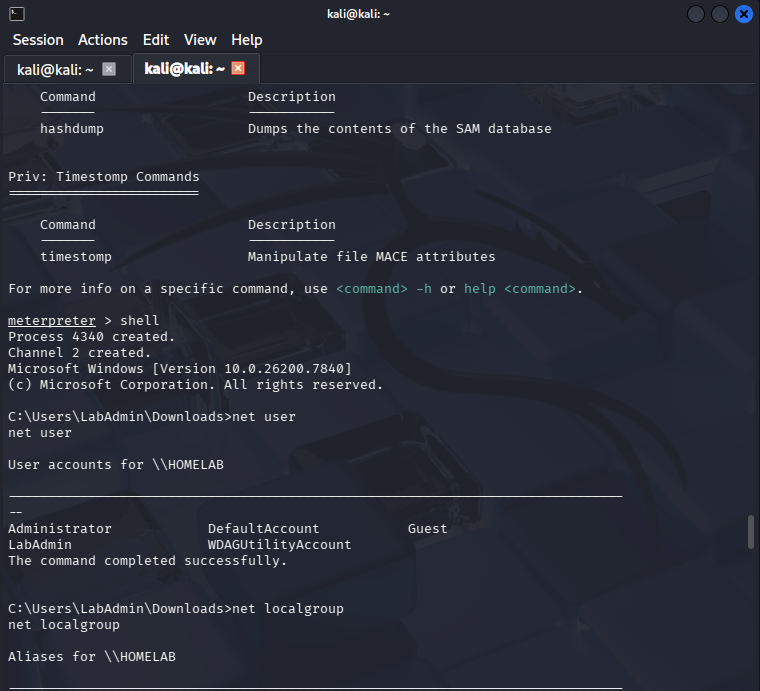
Task: Minimize the terminal window
Action: [x=696, y=14]
